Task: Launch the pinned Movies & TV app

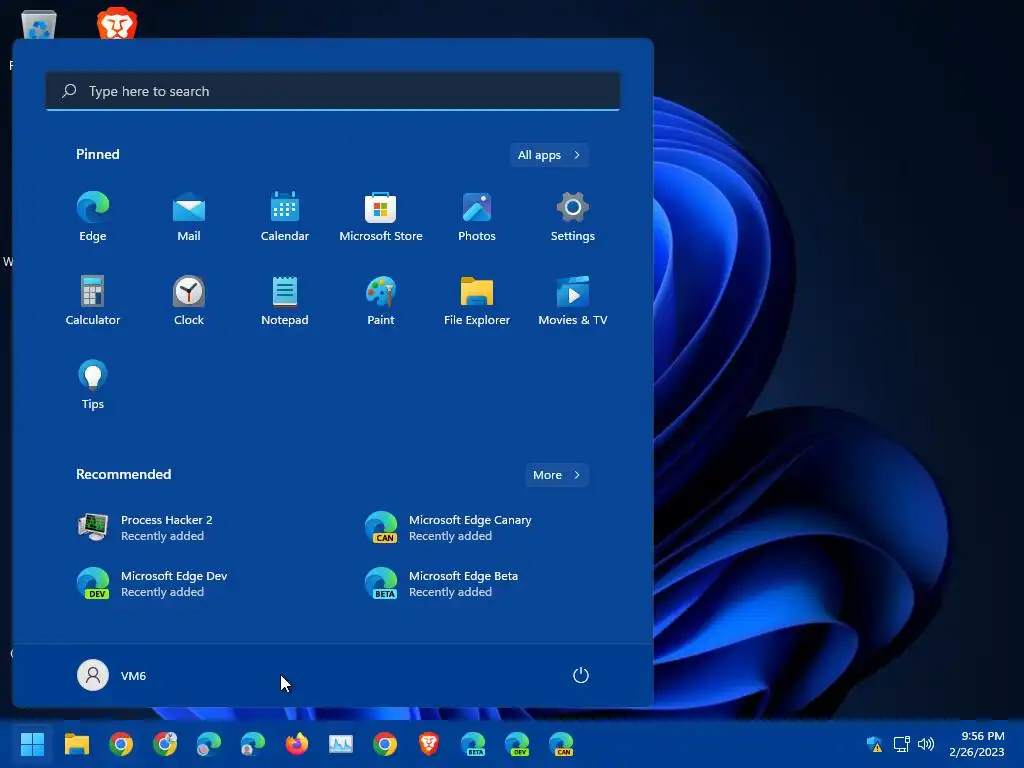Action: tap(573, 301)
